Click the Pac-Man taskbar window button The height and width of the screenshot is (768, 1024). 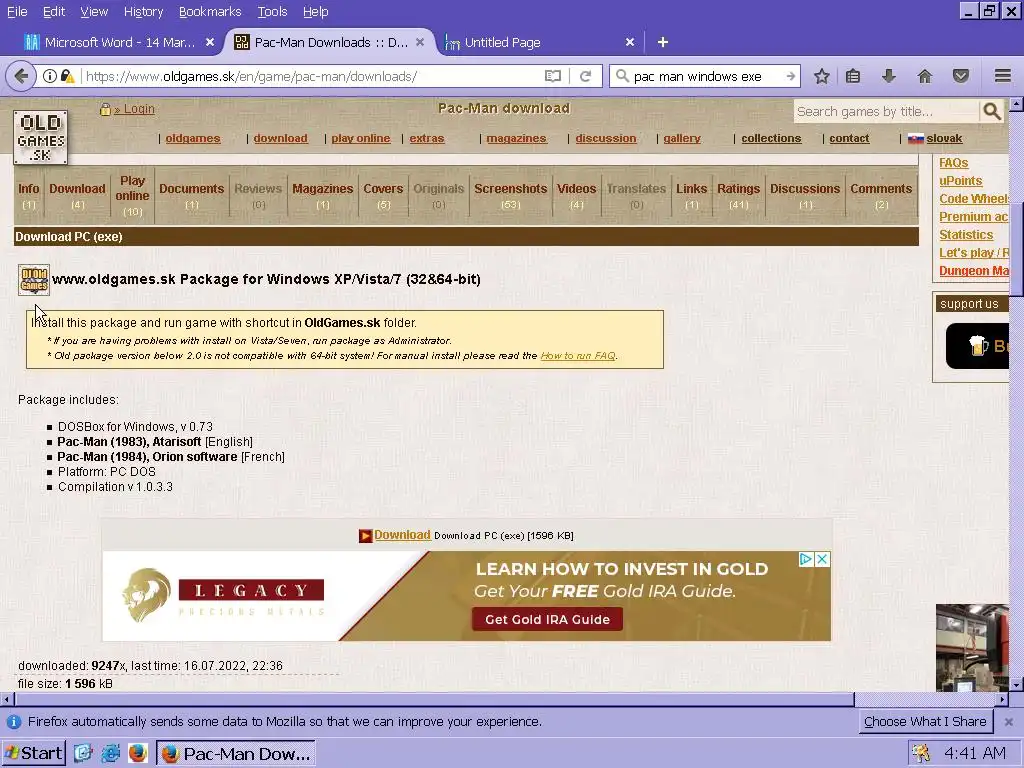click(x=236, y=754)
